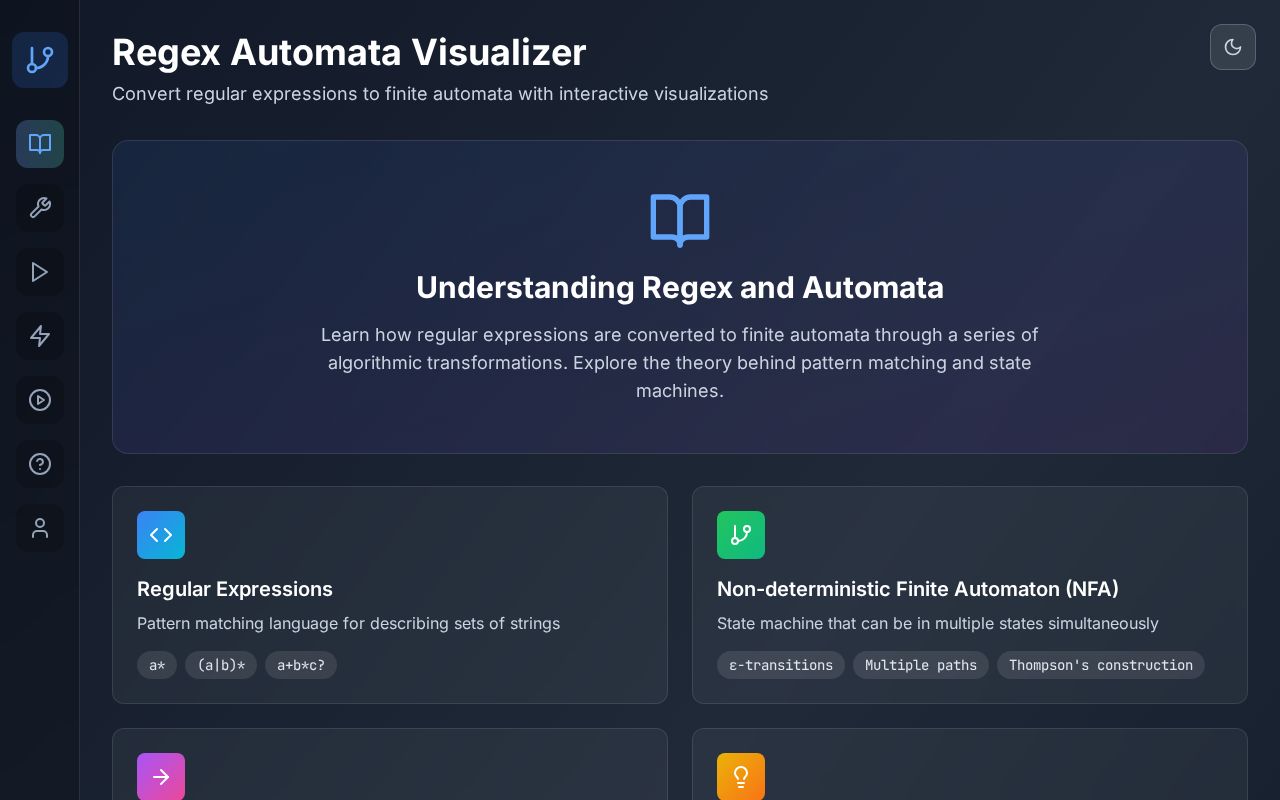1280x800 pixels.
Task: Select the play triangle icon in sidebar
Action: (x=40, y=272)
